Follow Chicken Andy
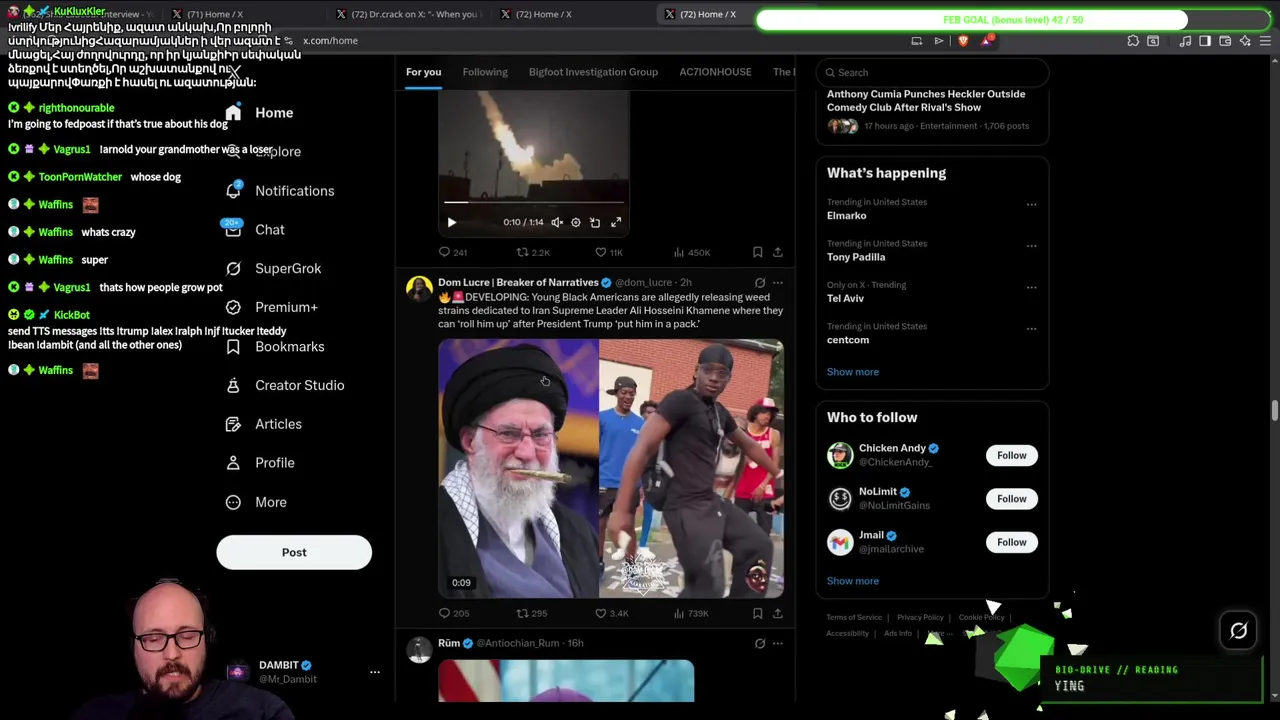The height and width of the screenshot is (720, 1280). click(x=1011, y=455)
